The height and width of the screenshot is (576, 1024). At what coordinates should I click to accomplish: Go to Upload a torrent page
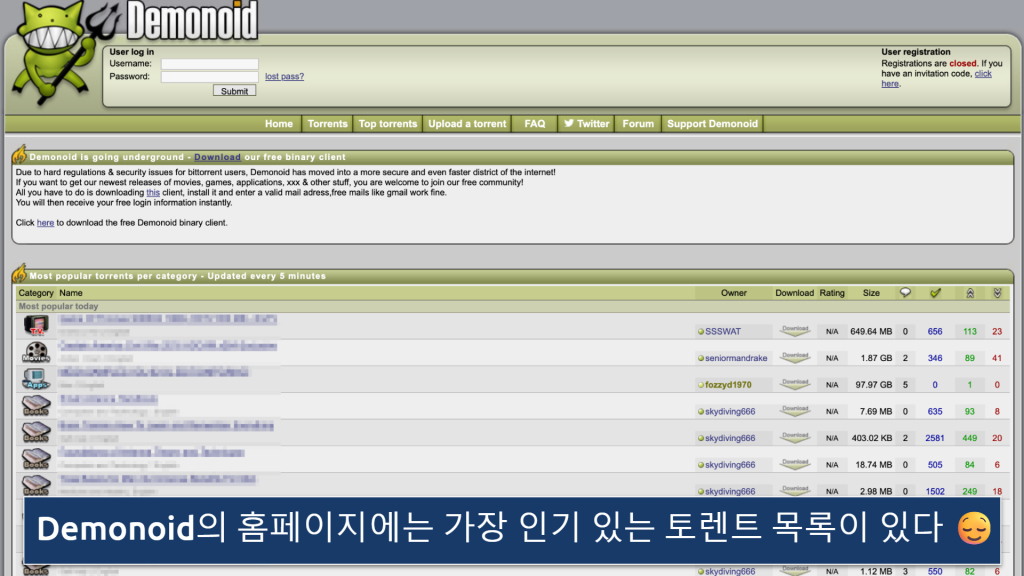pos(467,124)
